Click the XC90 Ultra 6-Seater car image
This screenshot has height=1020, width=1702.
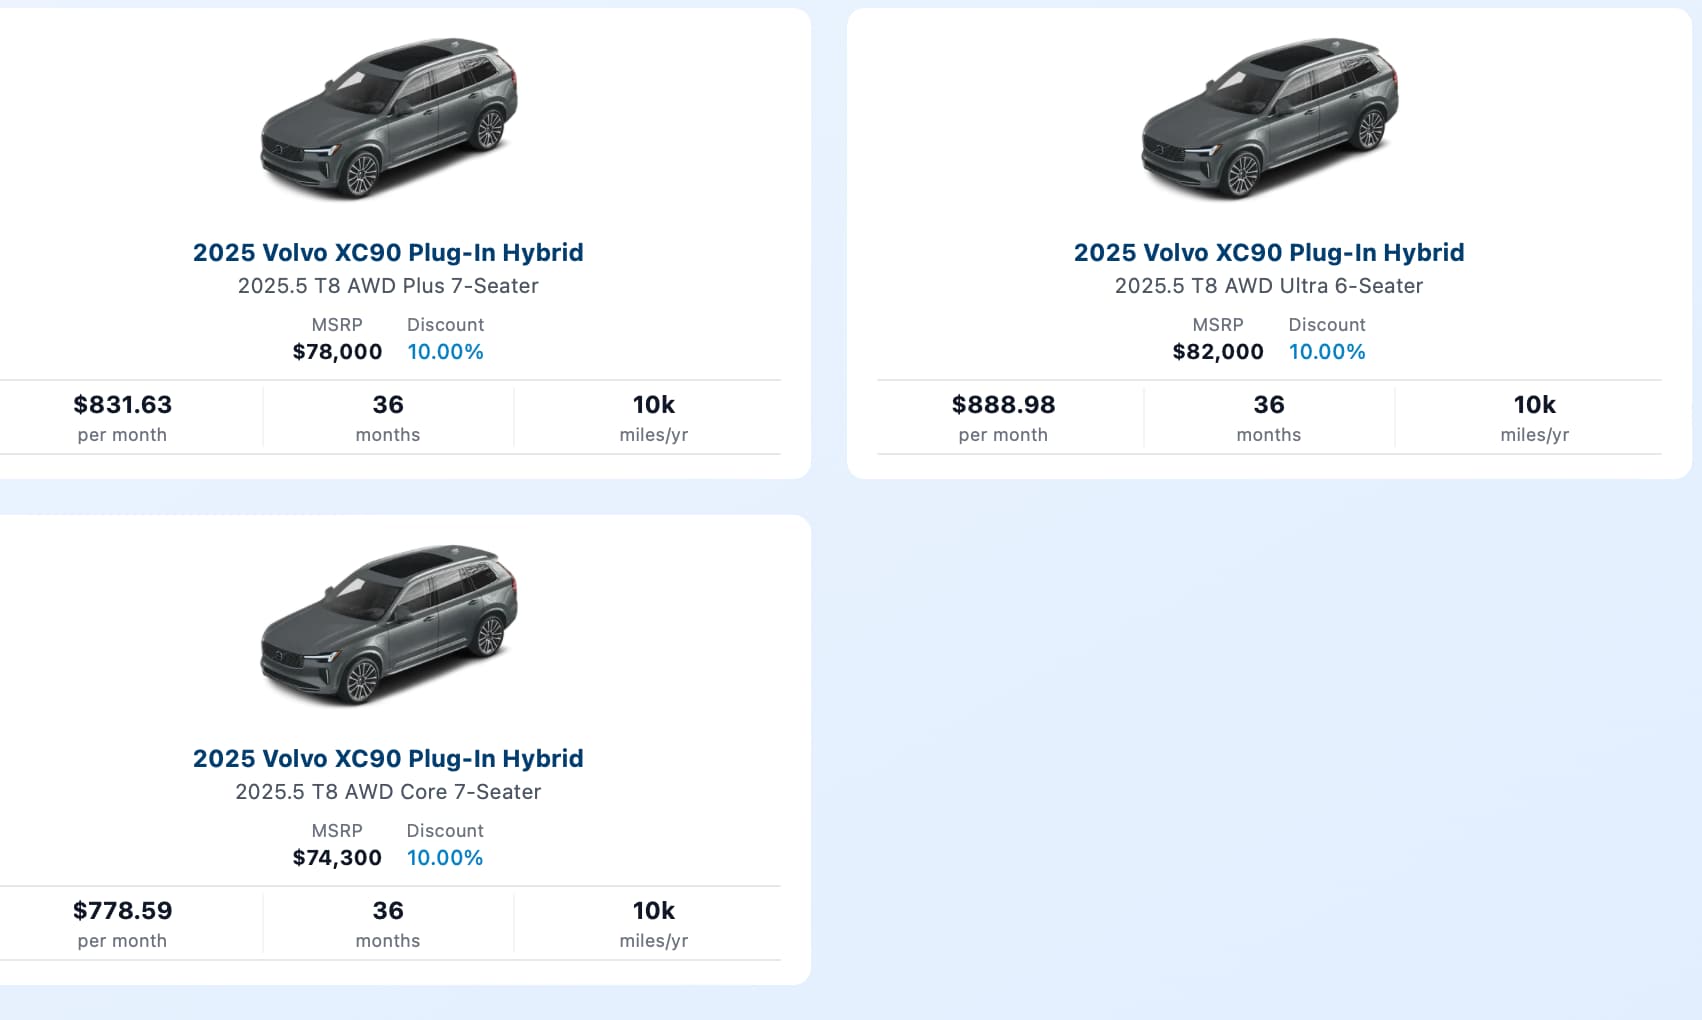(1269, 118)
